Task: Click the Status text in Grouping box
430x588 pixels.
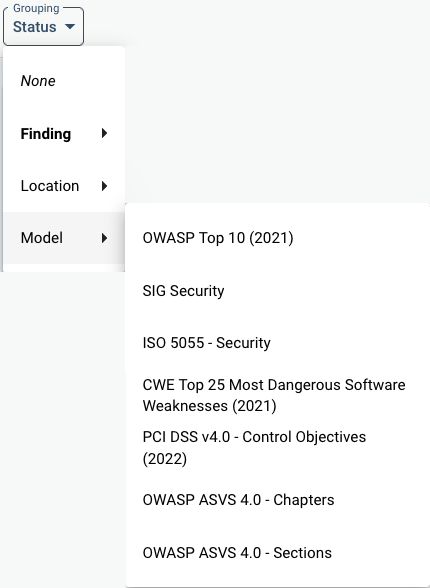Action: 34,27
